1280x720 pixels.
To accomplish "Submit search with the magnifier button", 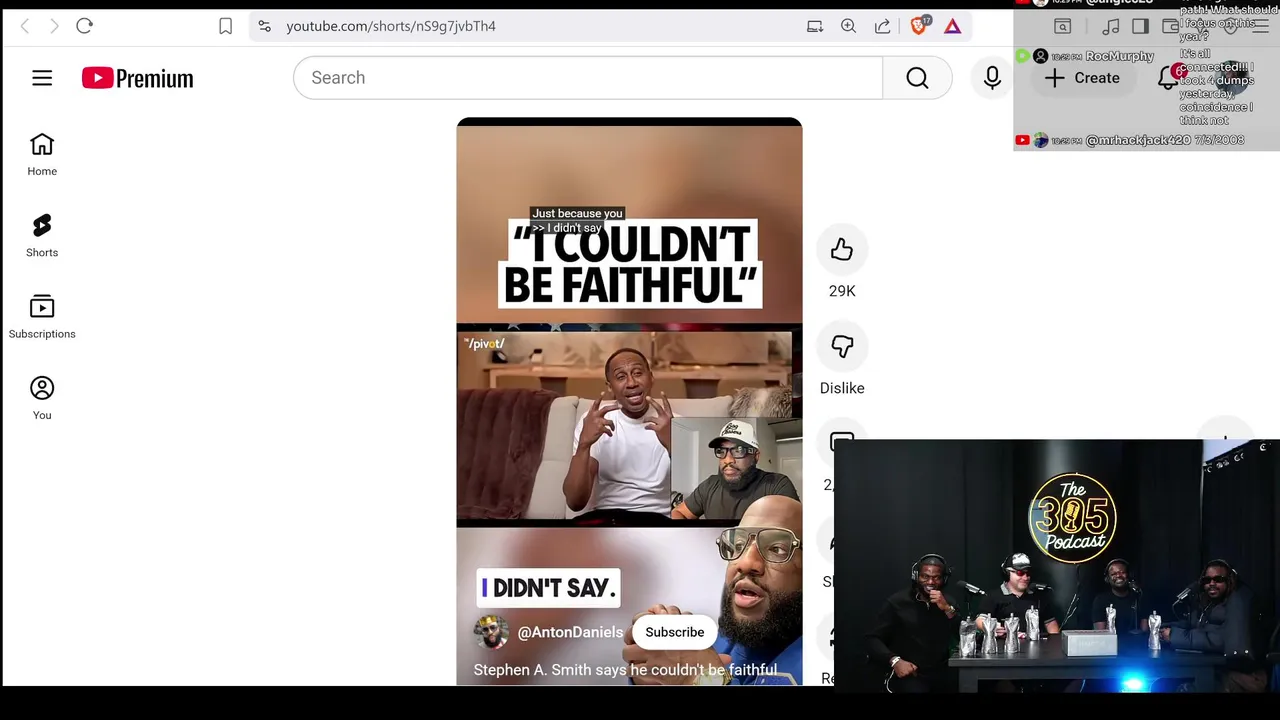I will pyautogui.click(x=917, y=78).
